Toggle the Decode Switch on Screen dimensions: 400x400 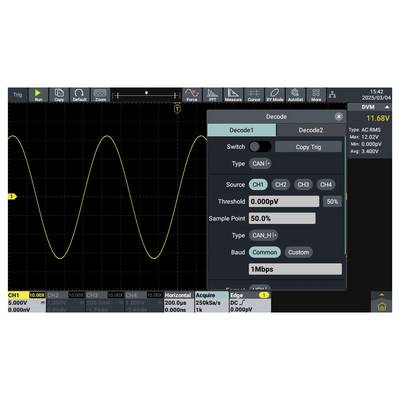click(260, 147)
